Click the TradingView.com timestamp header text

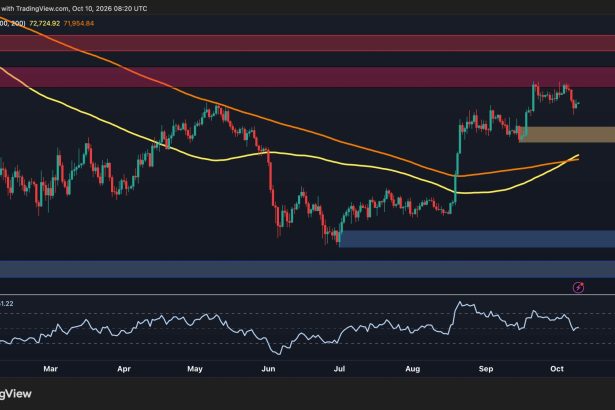[x=74, y=9]
